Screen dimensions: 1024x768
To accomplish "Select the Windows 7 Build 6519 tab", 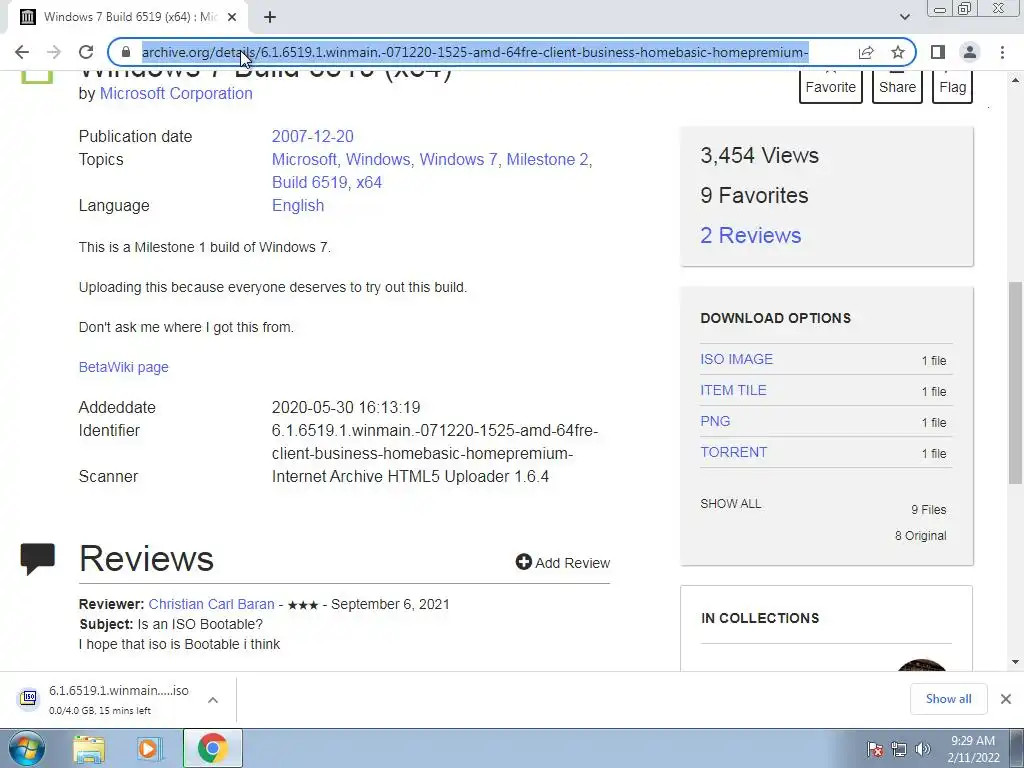I will [127, 18].
